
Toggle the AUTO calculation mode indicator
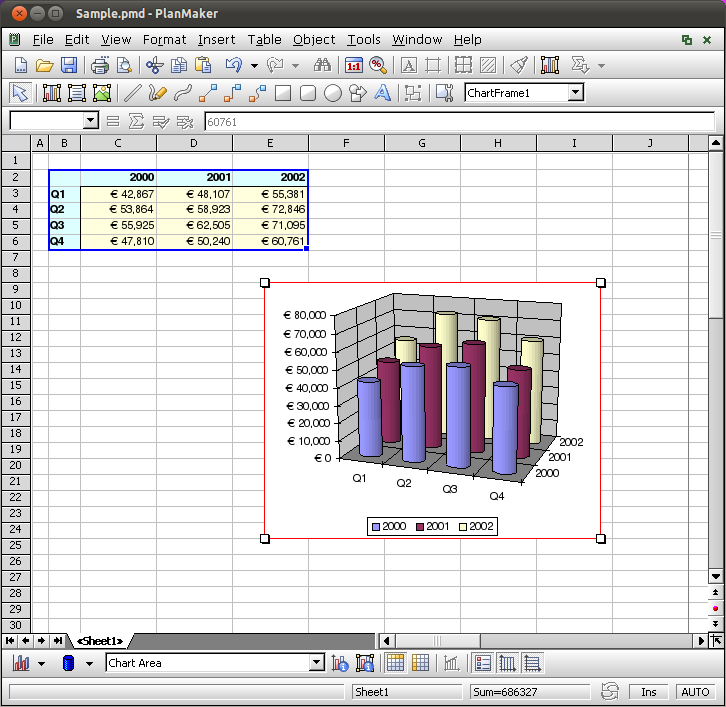[694, 692]
